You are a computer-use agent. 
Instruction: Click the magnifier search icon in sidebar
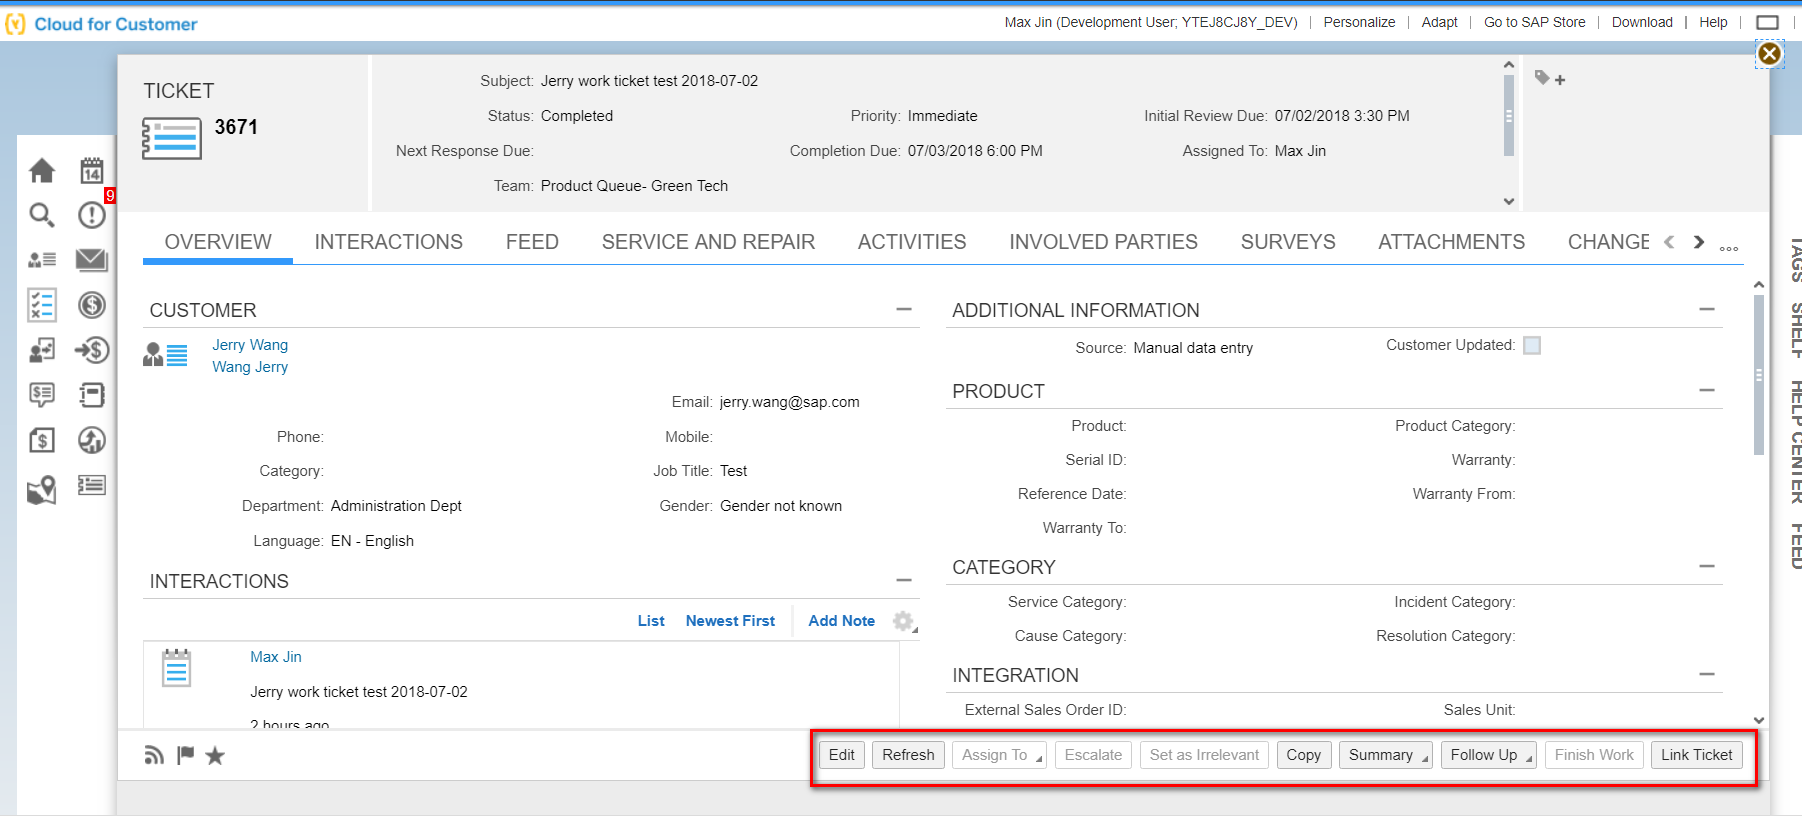click(x=42, y=215)
